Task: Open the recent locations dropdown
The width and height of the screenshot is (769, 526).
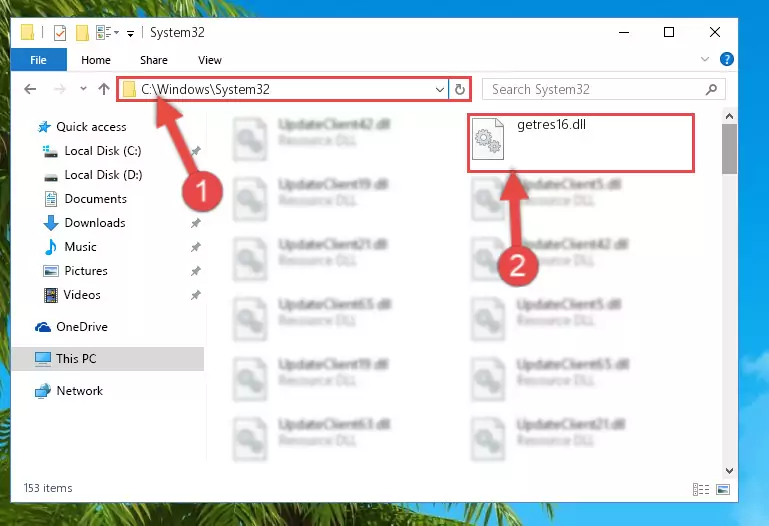Action: click(x=83, y=89)
